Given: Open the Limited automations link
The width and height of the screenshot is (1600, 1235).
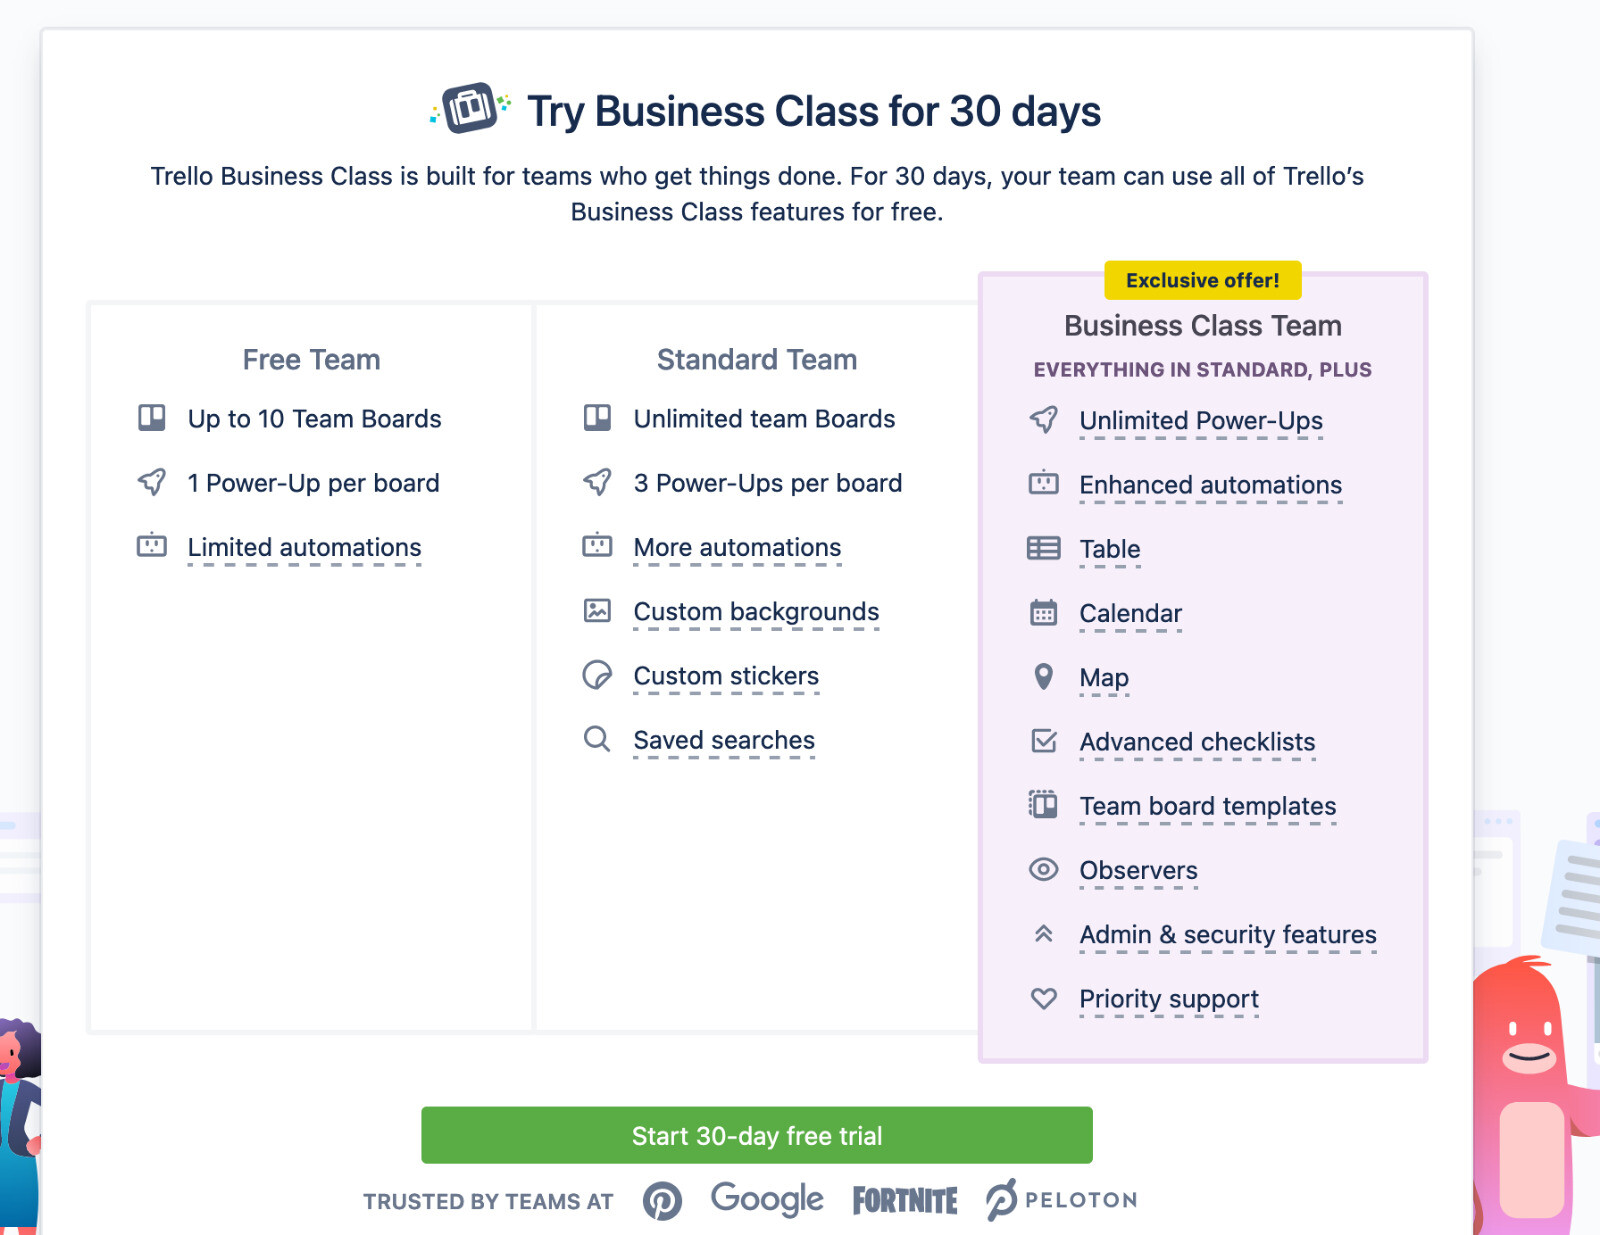Looking at the screenshot, I should point(304,548).
